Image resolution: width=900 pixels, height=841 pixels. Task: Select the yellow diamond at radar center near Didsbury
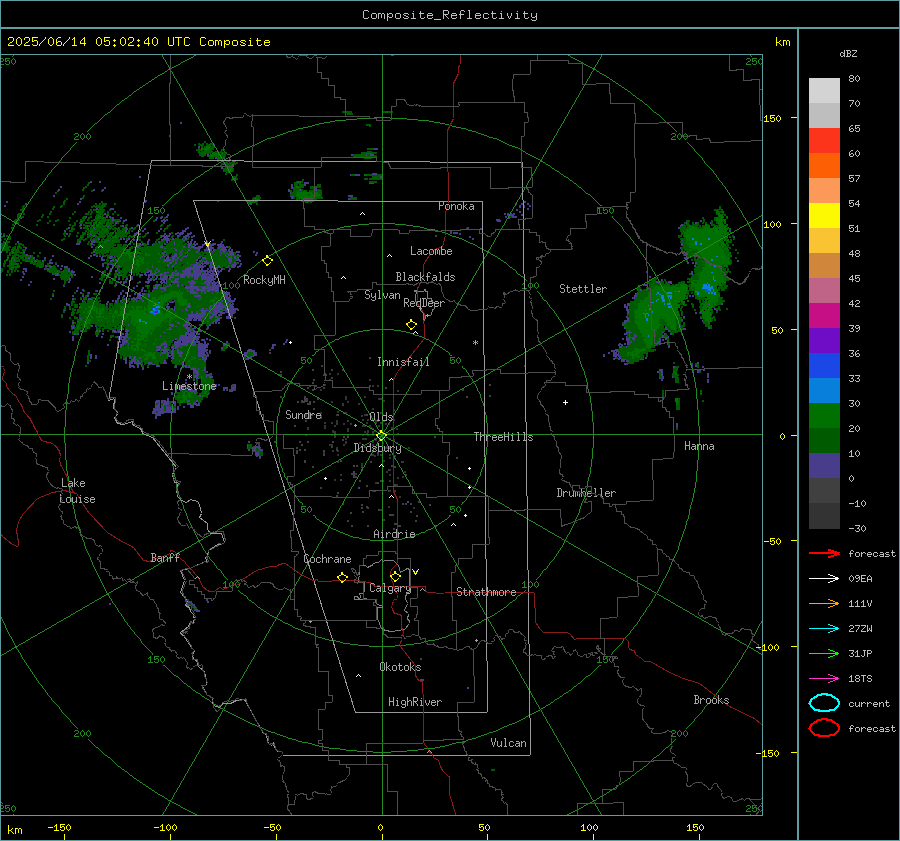pos(381,436)
